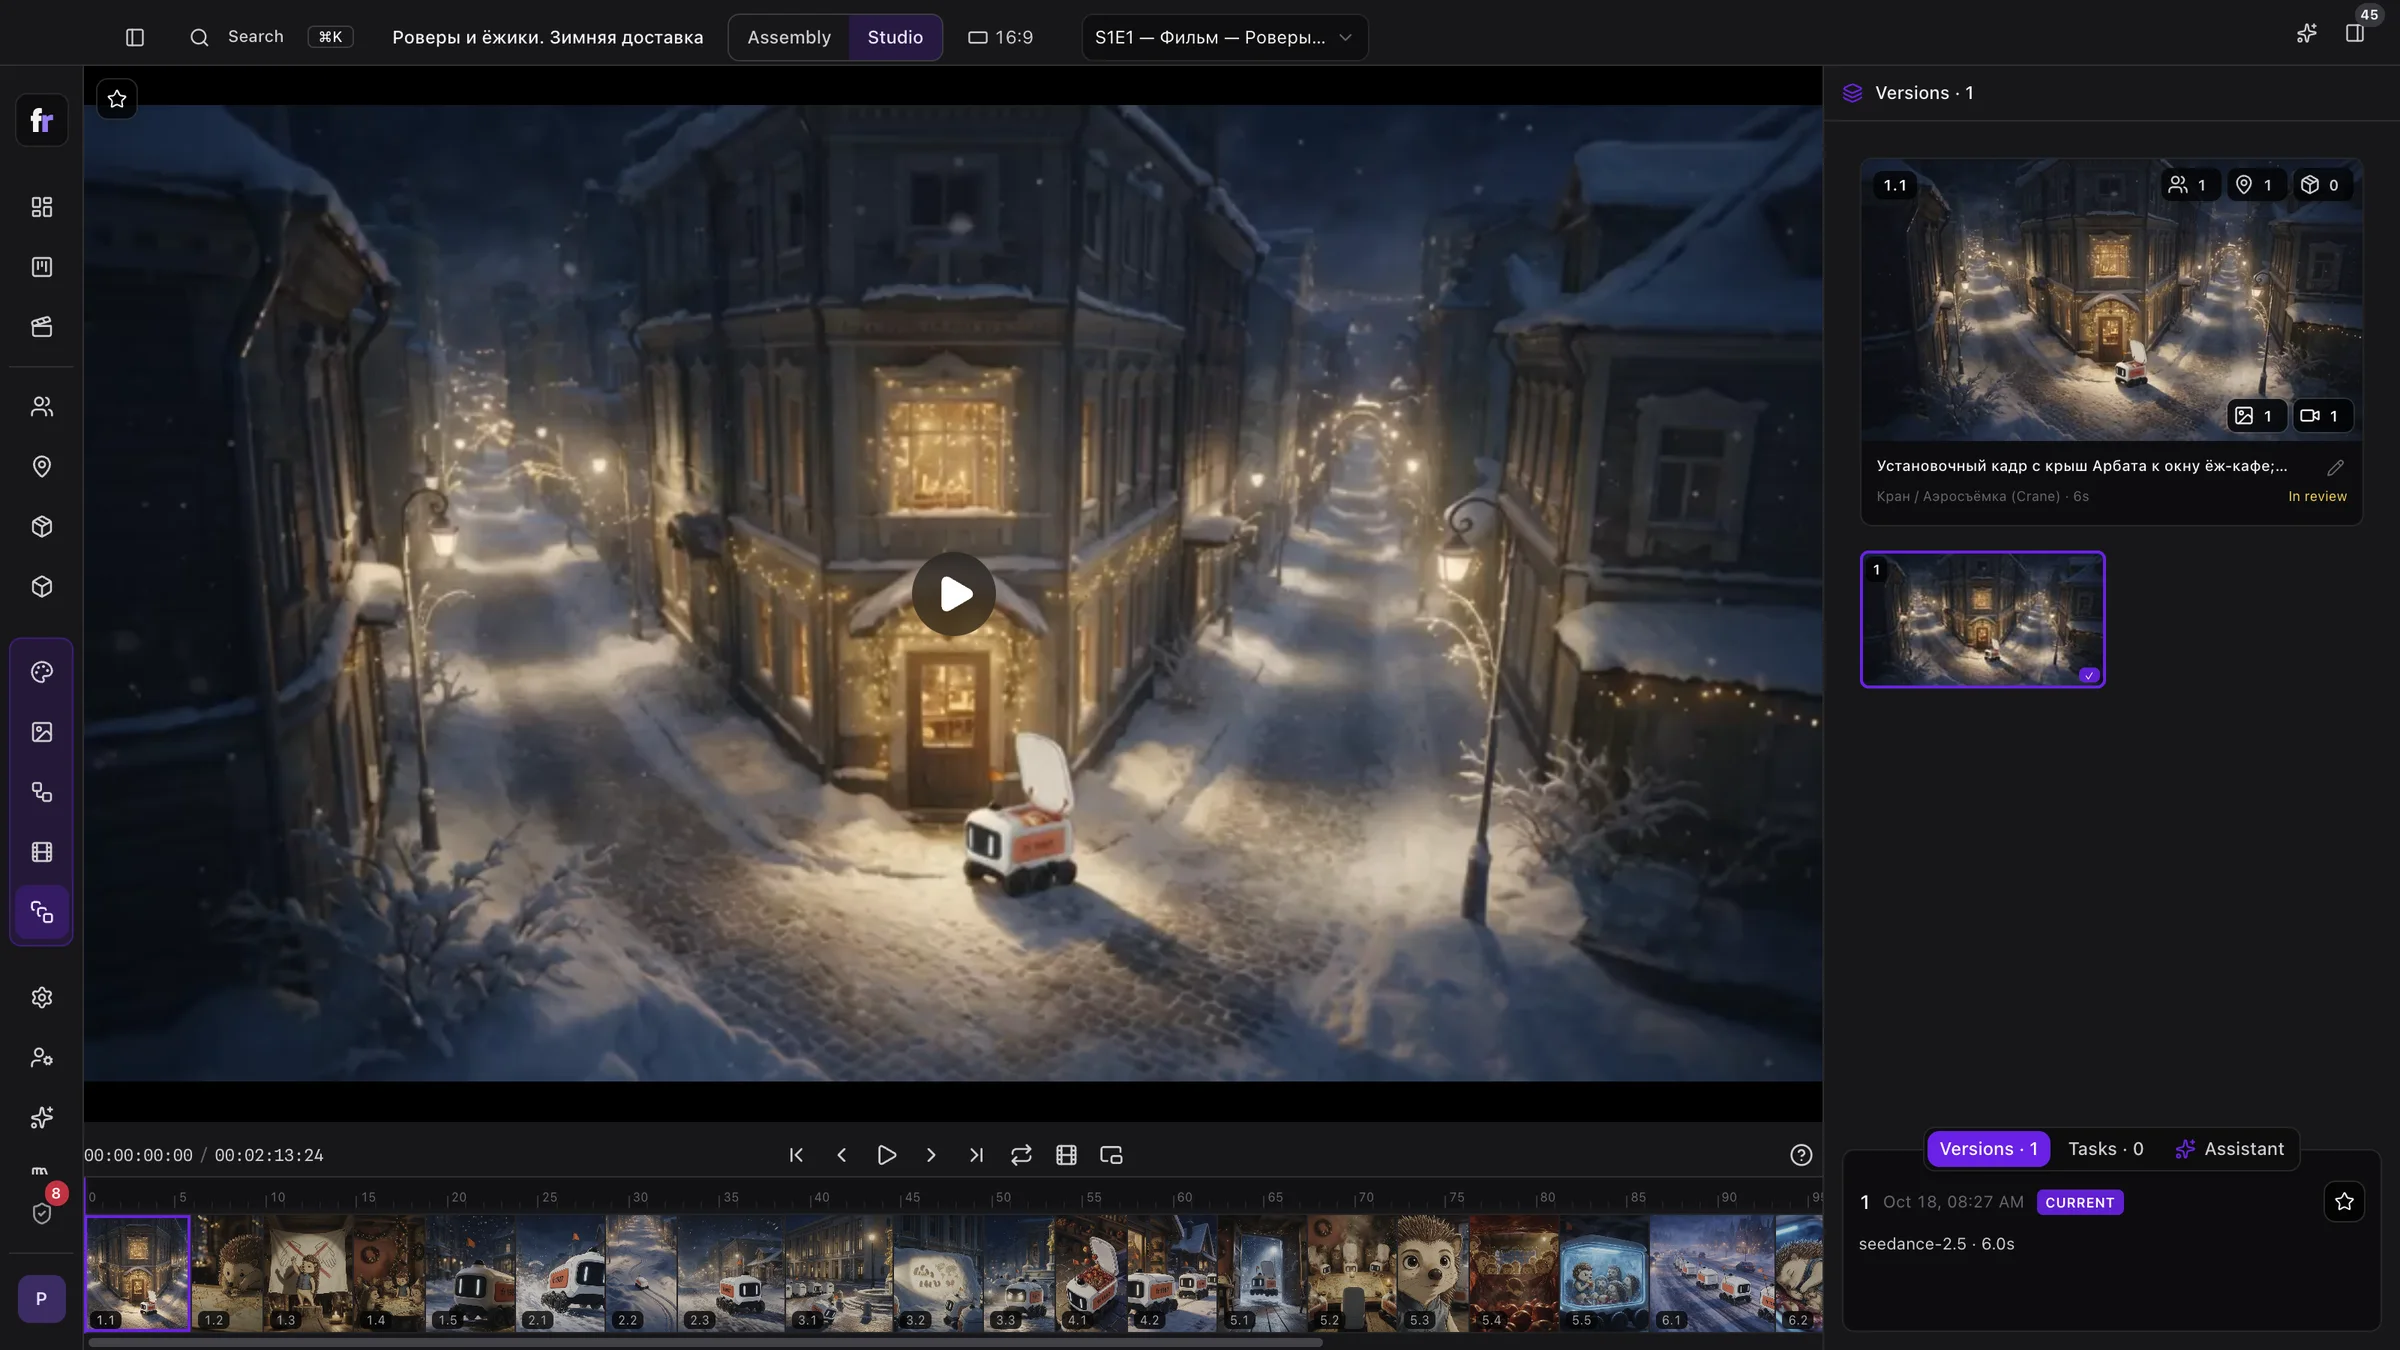Viewport: 2400px width, 1350px height.
Task: Open the Tasks · 0 tab
Action: point(2105,1149)
